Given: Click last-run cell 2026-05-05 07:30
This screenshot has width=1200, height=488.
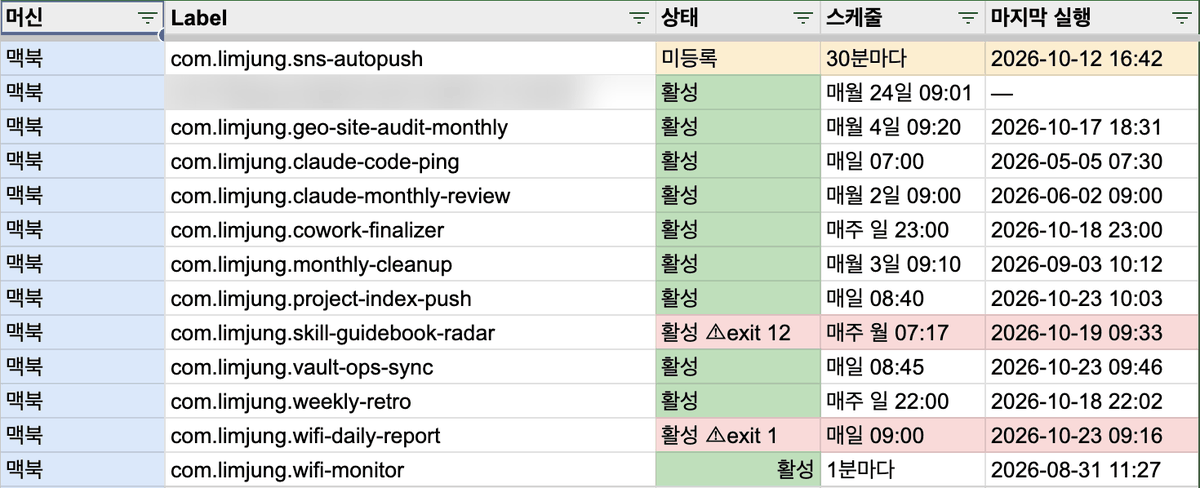Looking at the screenshot, I should (x=1092, y=161).
